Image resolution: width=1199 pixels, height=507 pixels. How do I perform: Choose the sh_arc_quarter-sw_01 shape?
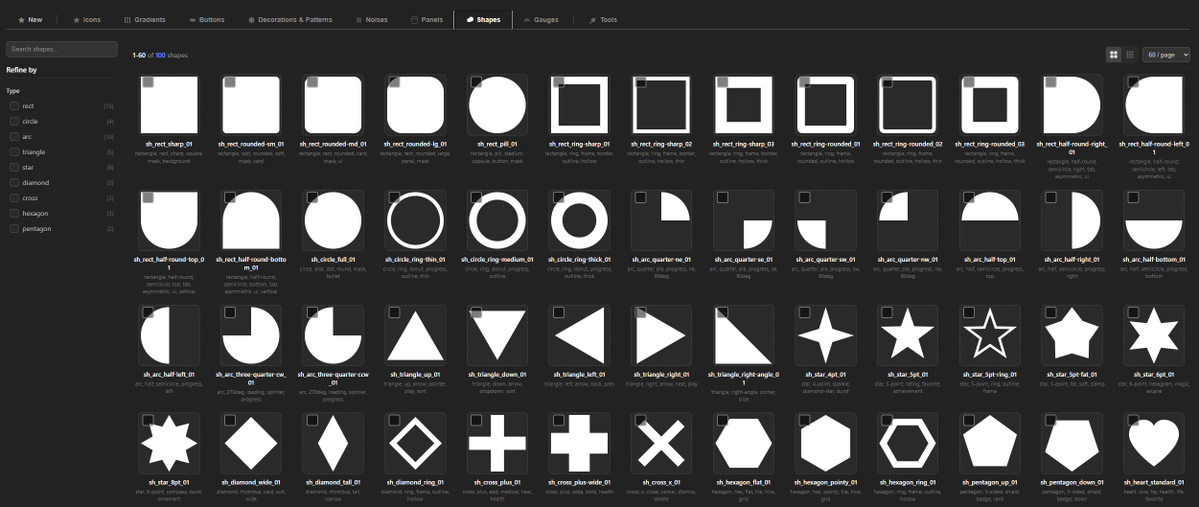pos(825,220)
